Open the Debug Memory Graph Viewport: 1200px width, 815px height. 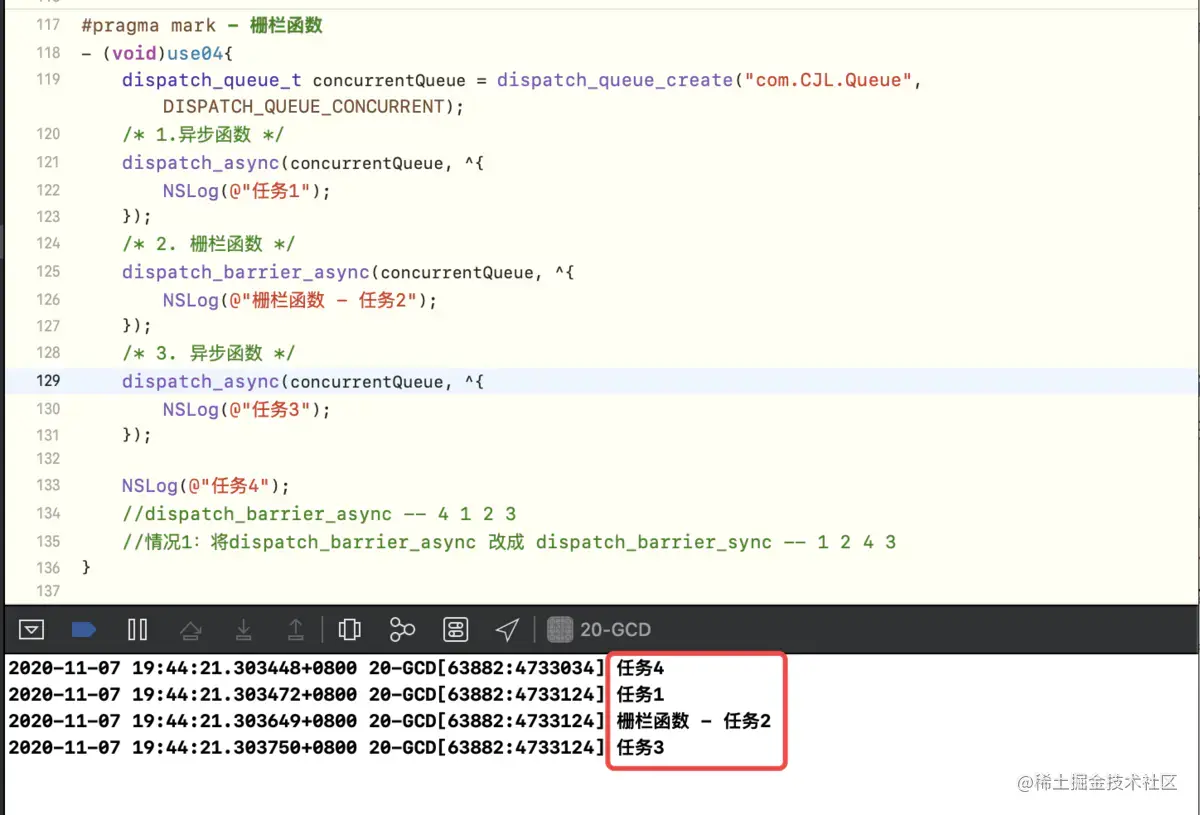tap(402, 629)
